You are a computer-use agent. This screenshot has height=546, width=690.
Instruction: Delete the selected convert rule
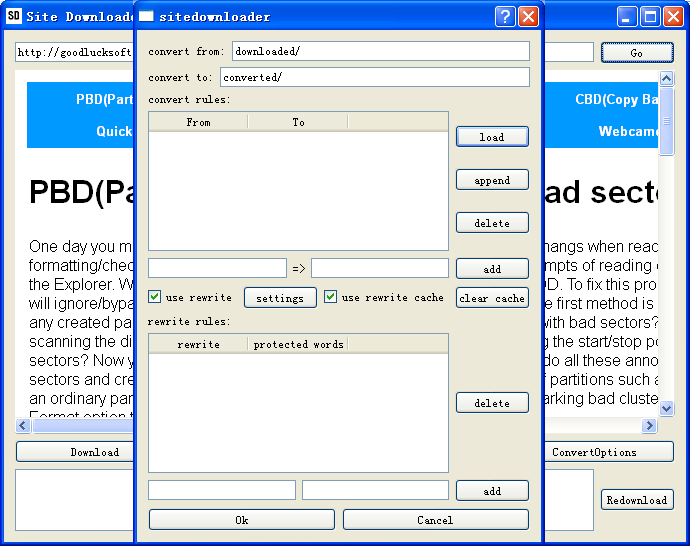point(492,223)
